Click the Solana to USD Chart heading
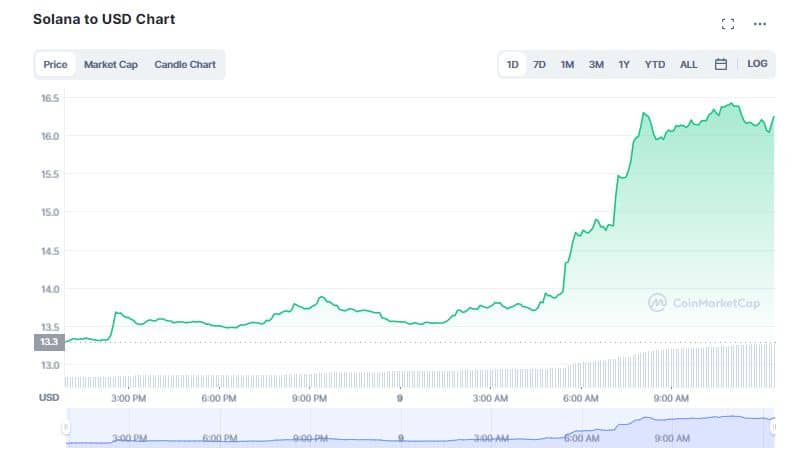Image resolution: width=802 pixels, height=454 pixels. (104, 19)
